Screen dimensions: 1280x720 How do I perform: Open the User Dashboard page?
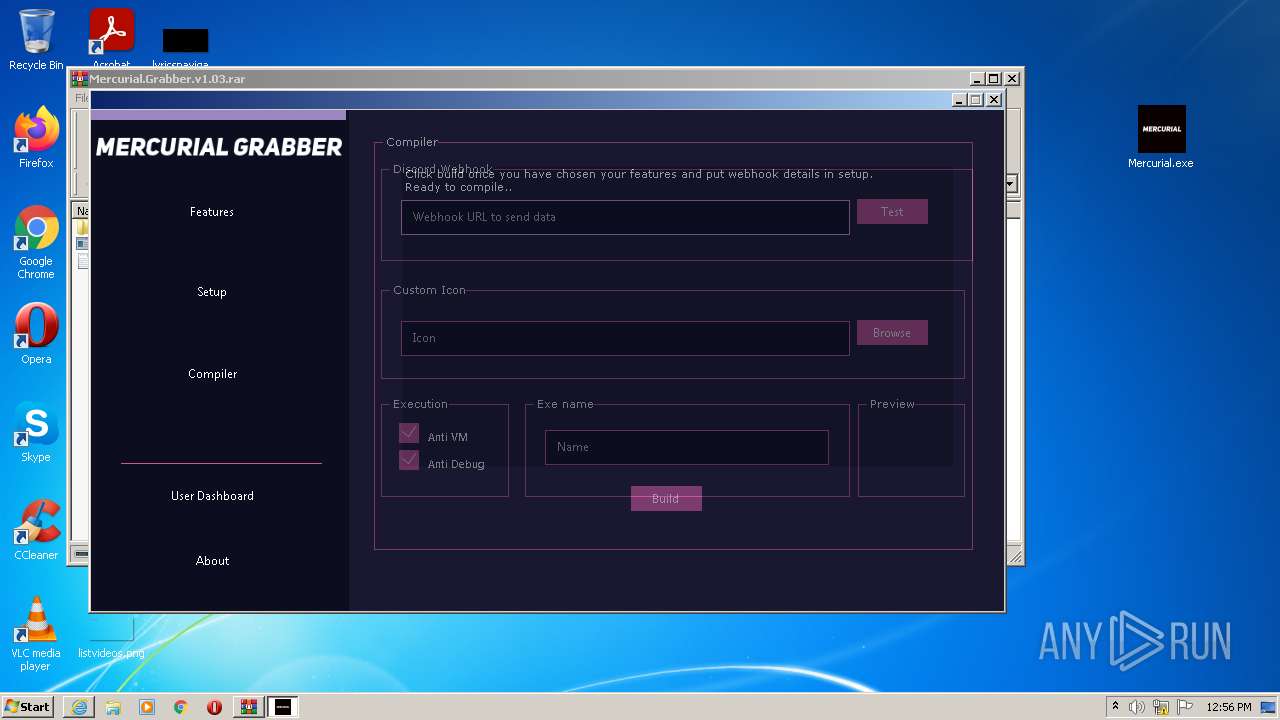click(x=212, y=496)
